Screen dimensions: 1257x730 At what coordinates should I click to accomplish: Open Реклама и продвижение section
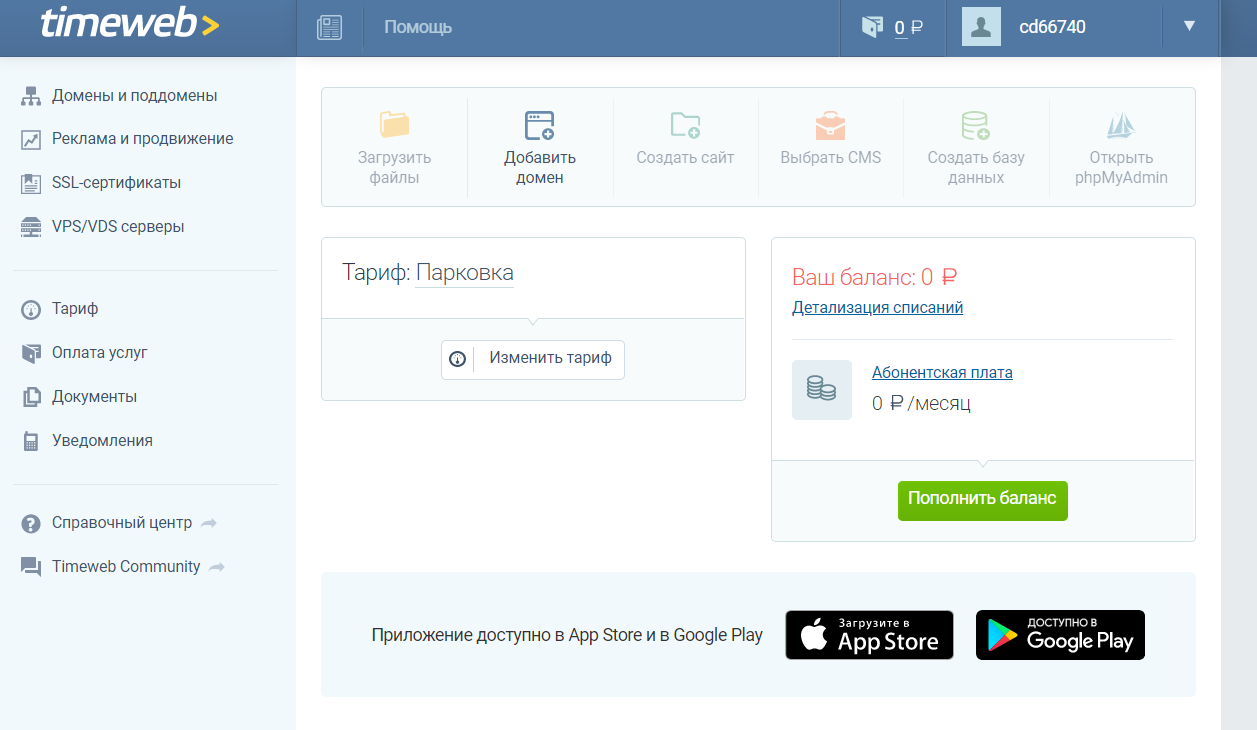(143, 139)
